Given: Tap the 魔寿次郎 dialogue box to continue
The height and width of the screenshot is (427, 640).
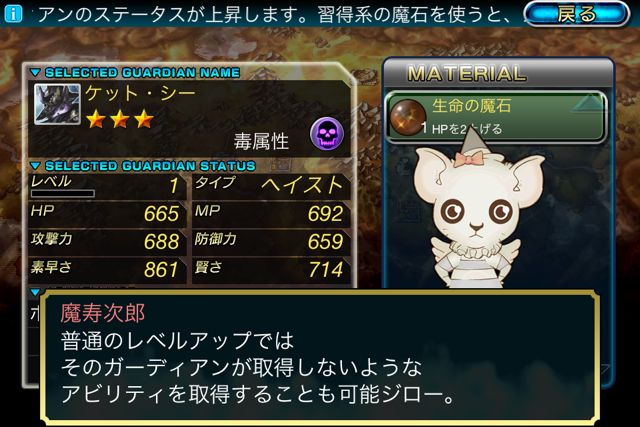Looking at the screenshot, I should [x=320, y=358].
